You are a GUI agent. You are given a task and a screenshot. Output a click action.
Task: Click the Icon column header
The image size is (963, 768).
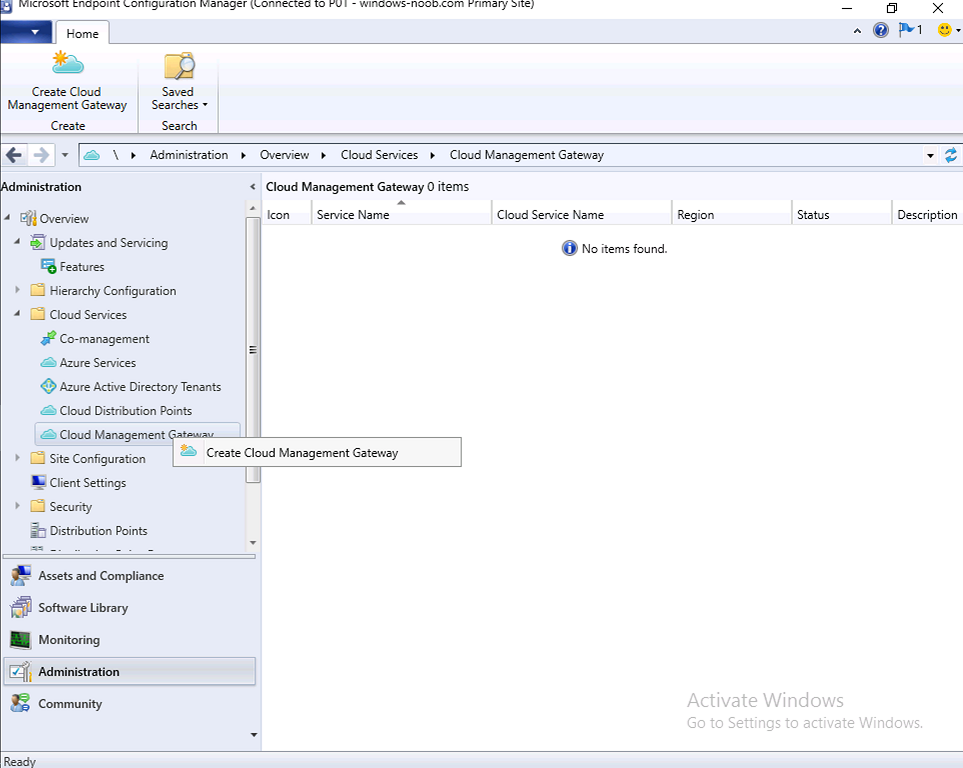pos(287,214)
